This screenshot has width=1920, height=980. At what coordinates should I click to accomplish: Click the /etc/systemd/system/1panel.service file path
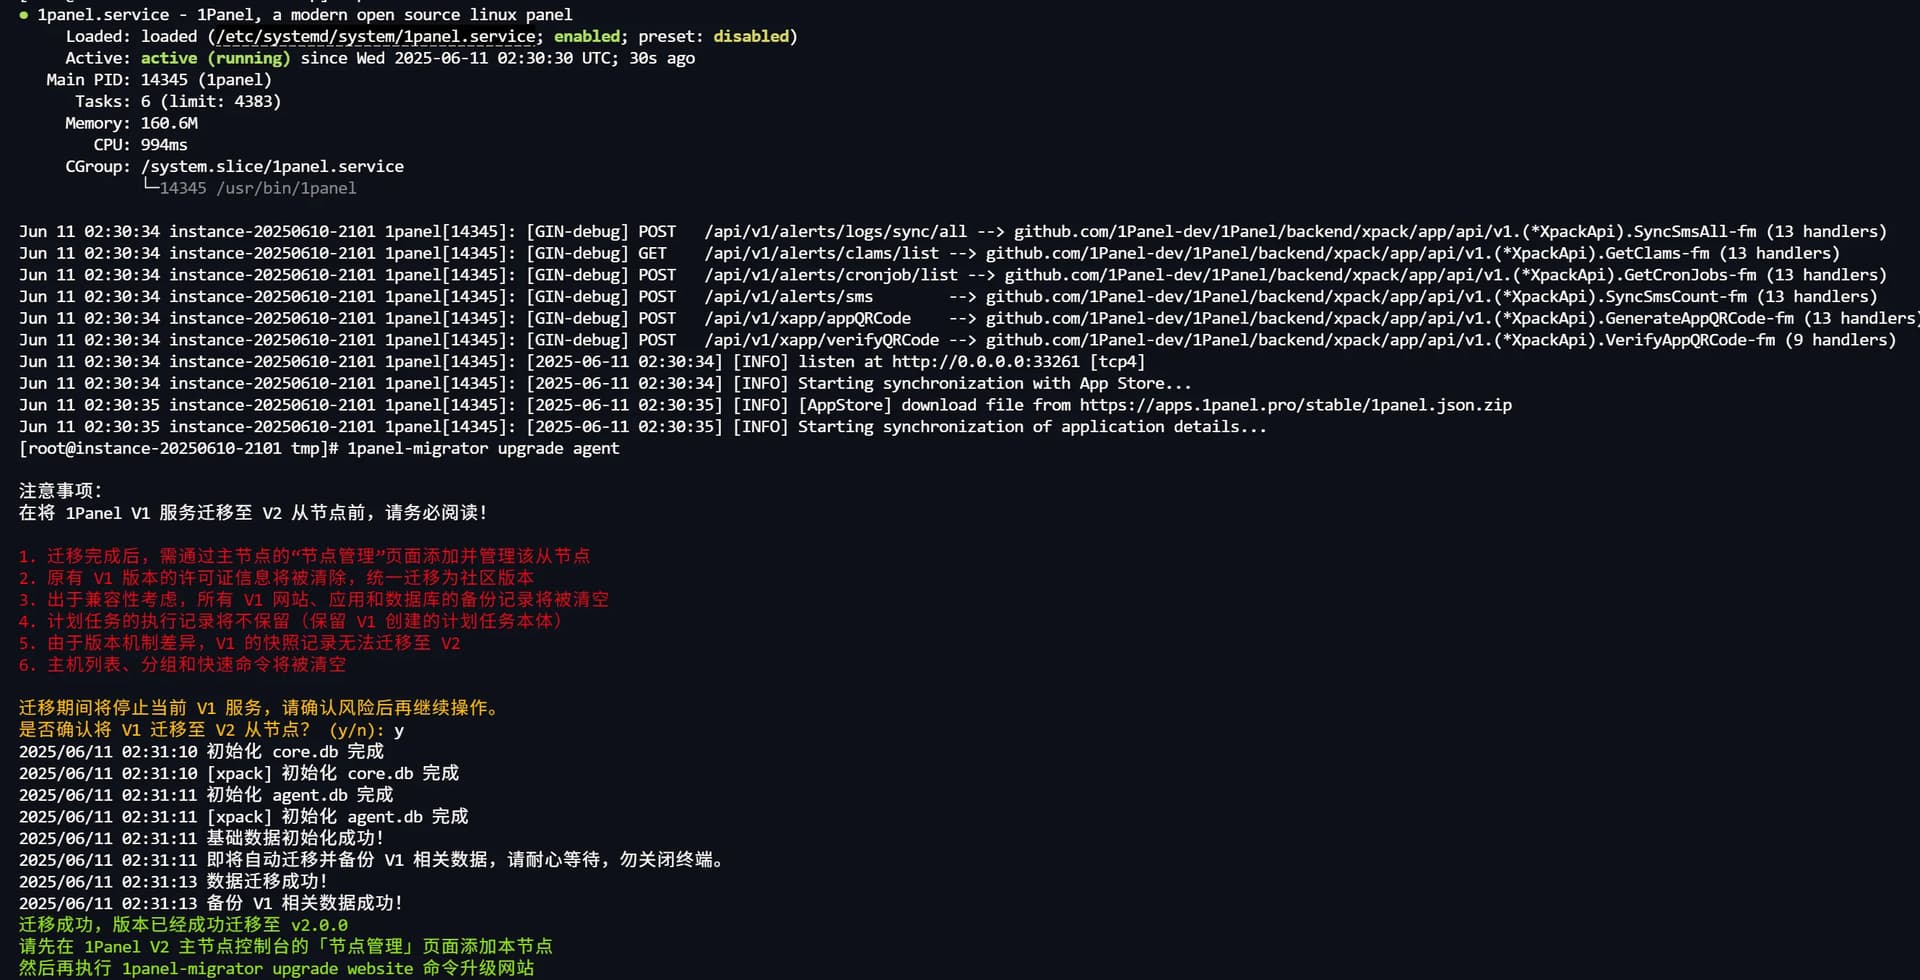[x=376, y=37]
